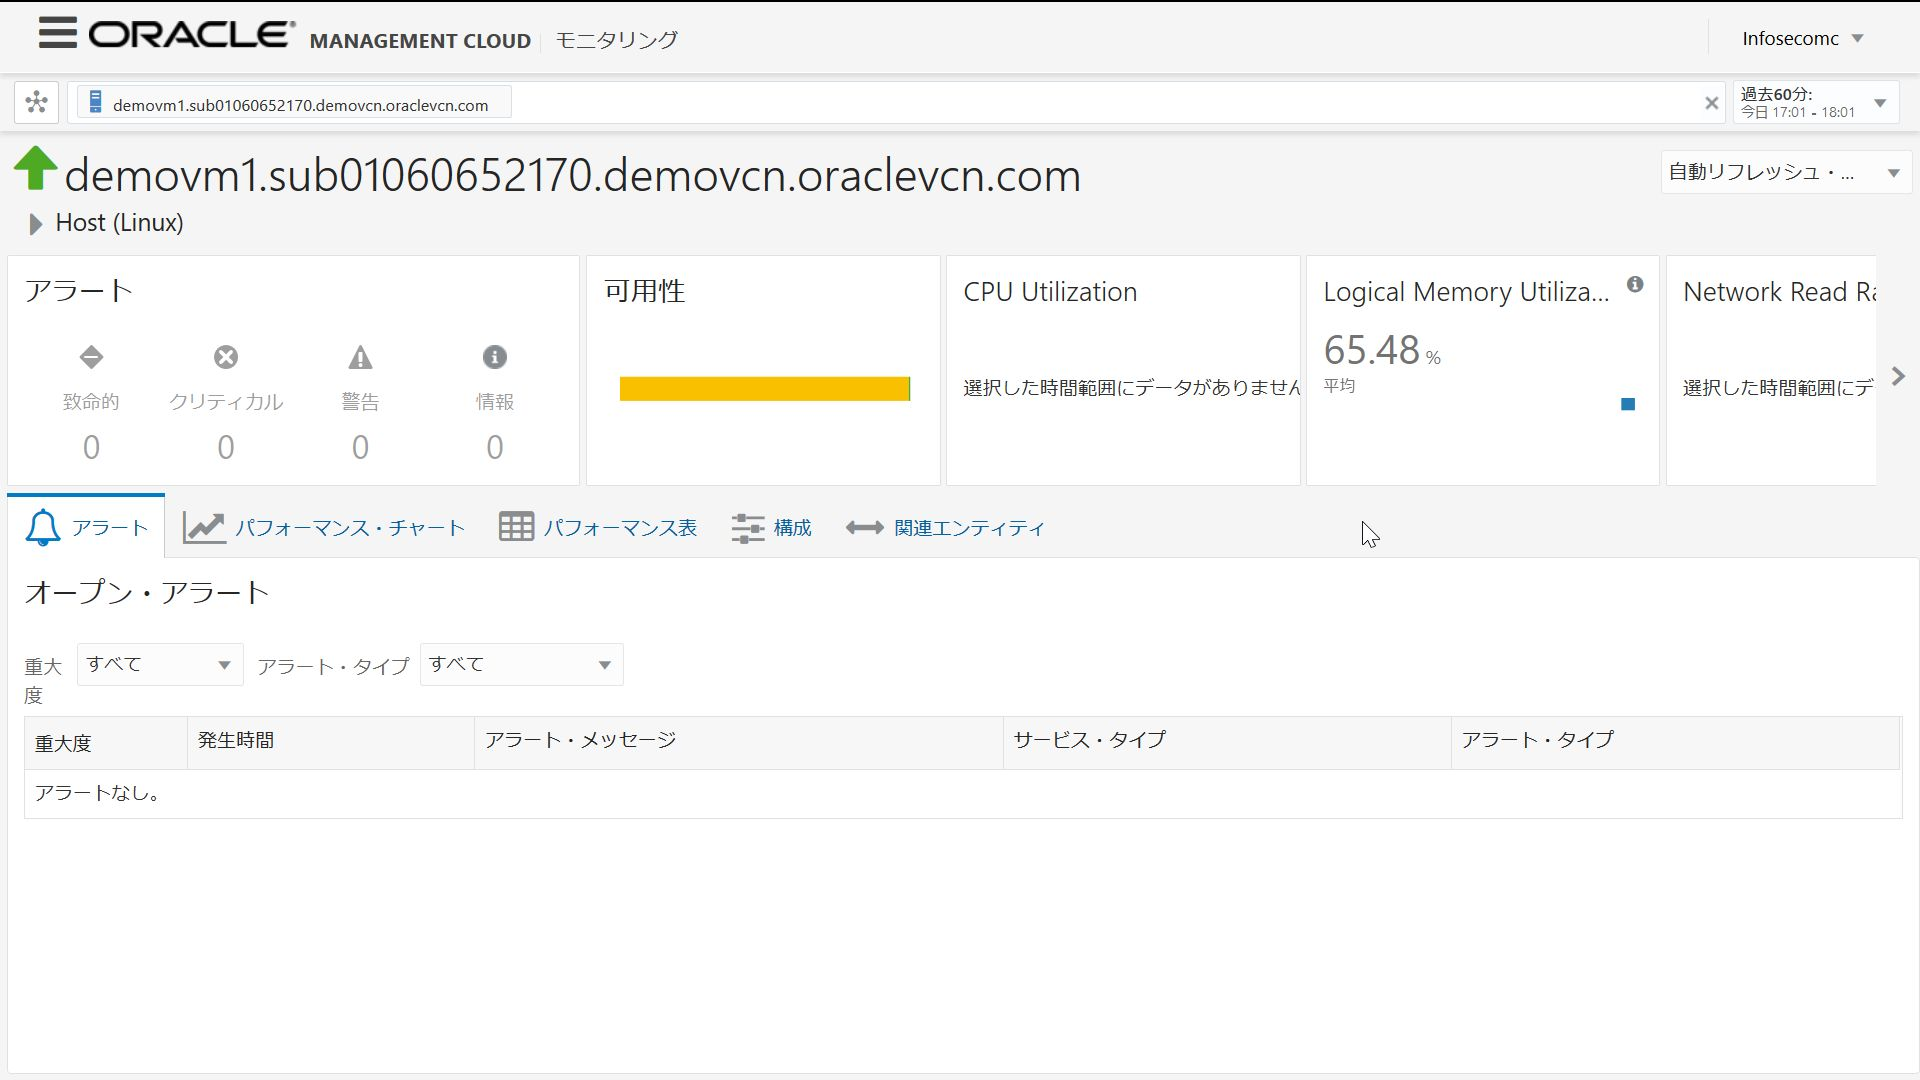
Task: Click the sliders icon for configuration
Action: [x=748, y=528]
